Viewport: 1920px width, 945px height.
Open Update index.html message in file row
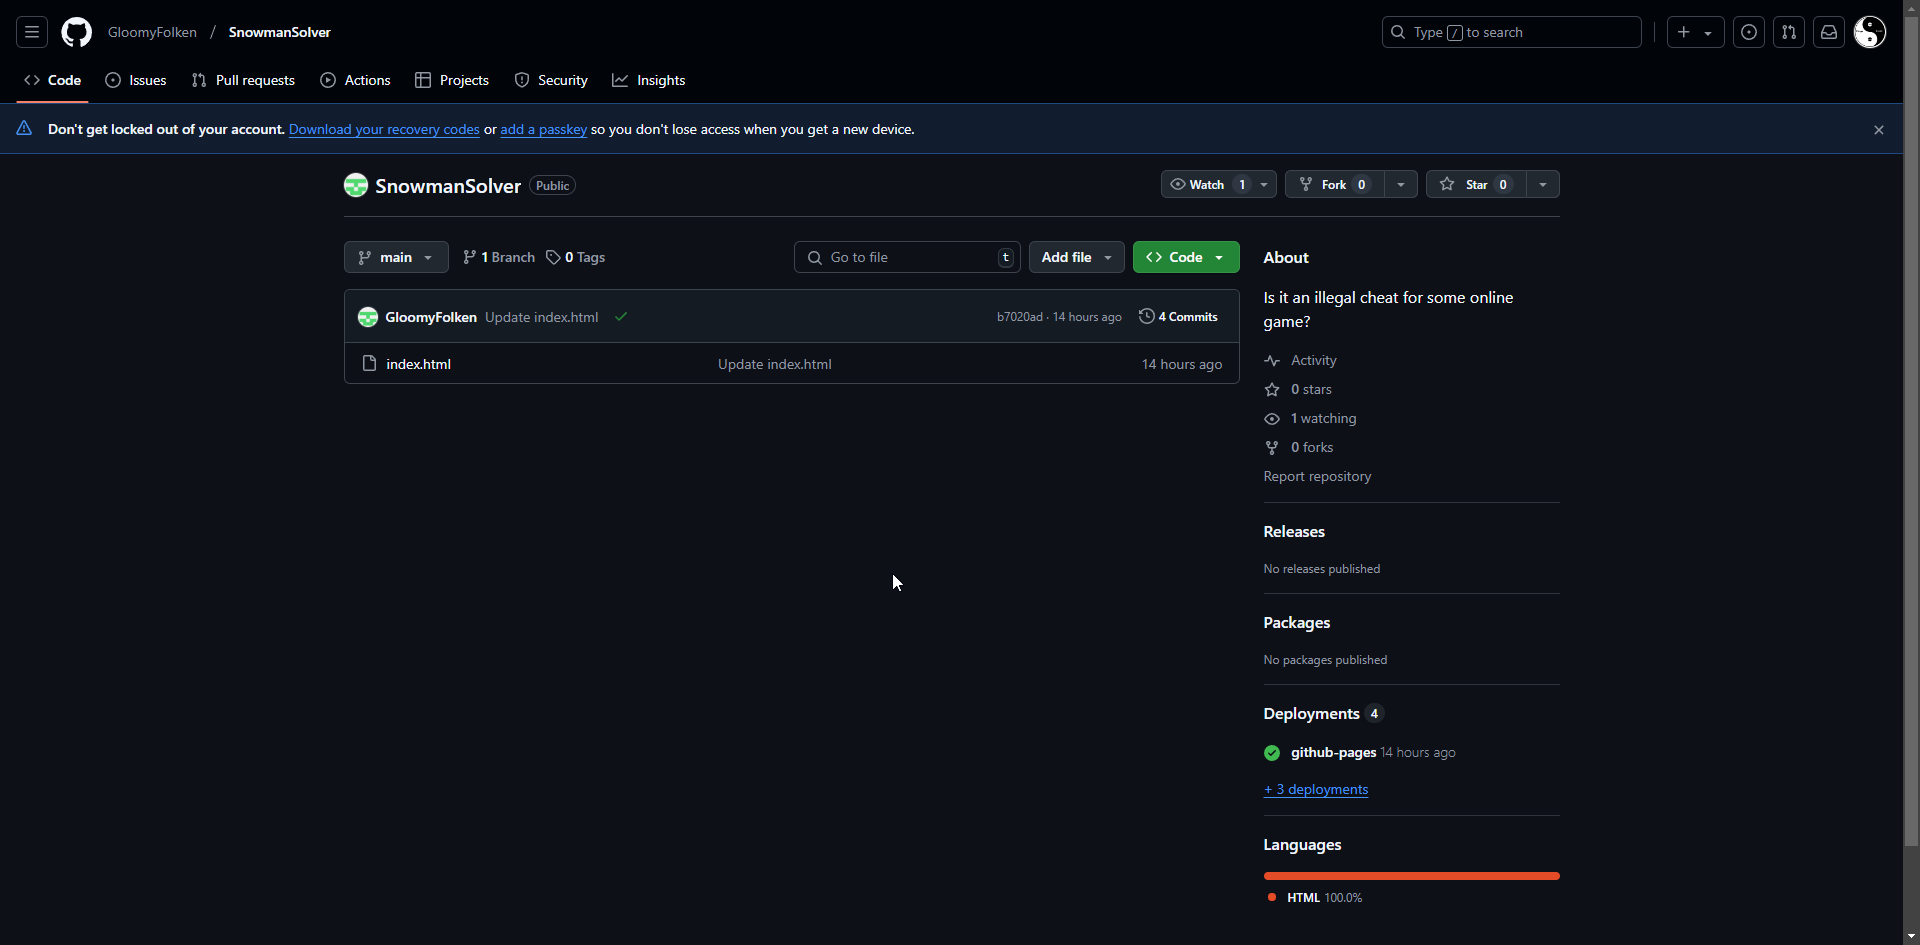click(775, 364)
